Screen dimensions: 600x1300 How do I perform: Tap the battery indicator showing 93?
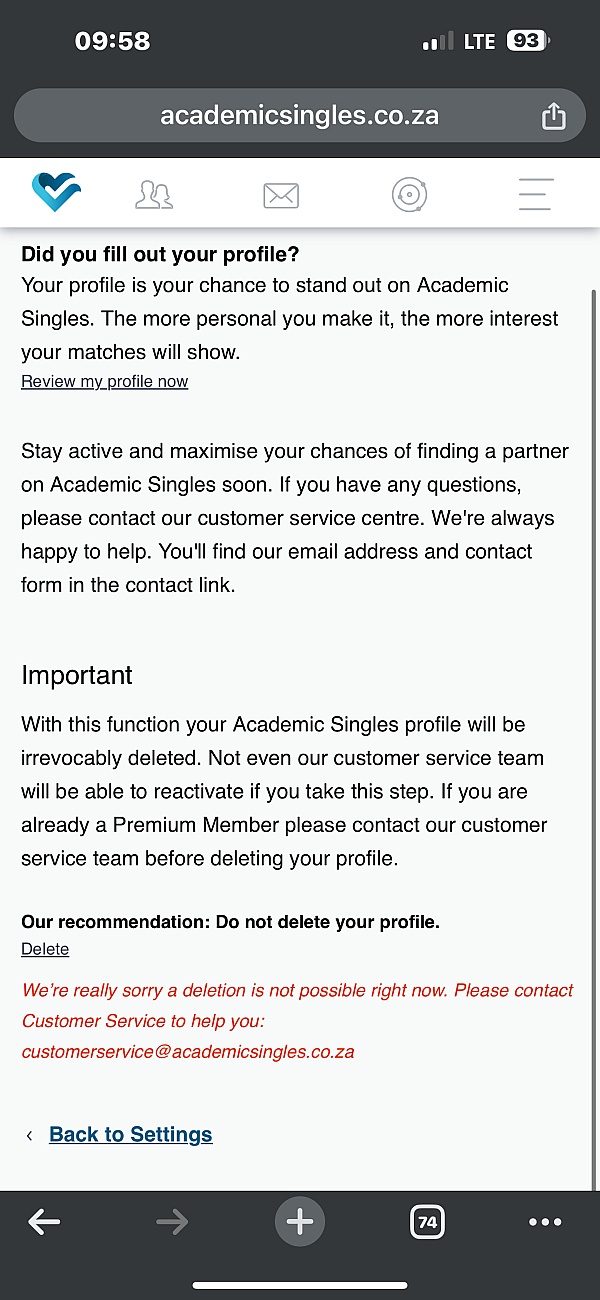coord(528,41)
